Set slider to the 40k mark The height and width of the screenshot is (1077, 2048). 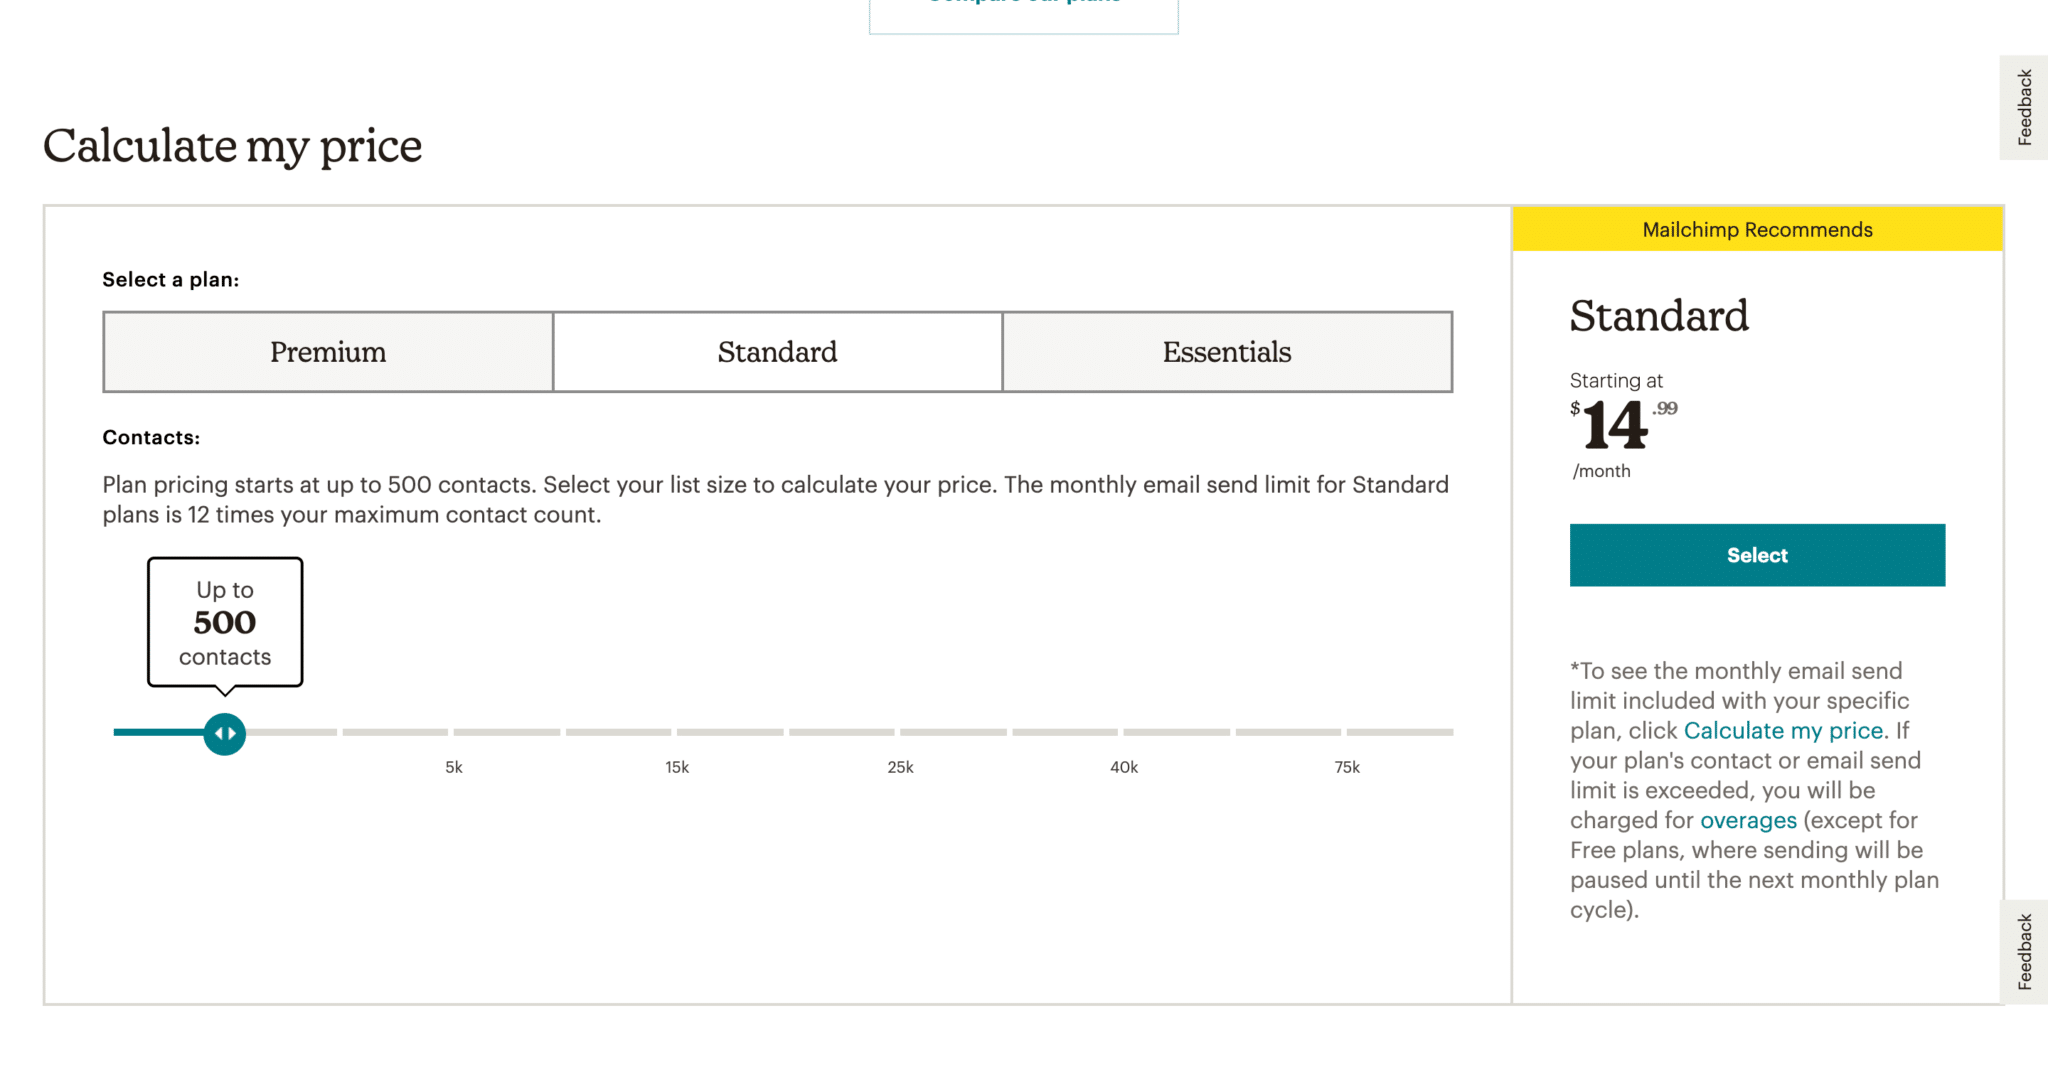pos(1124,732)
